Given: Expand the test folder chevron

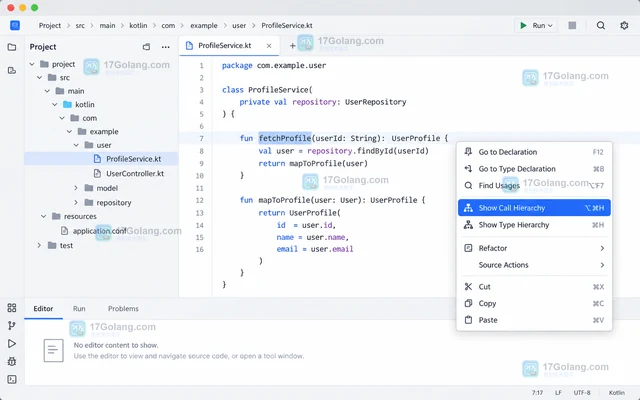Looking at the screenshot, I should coord(39,245).
